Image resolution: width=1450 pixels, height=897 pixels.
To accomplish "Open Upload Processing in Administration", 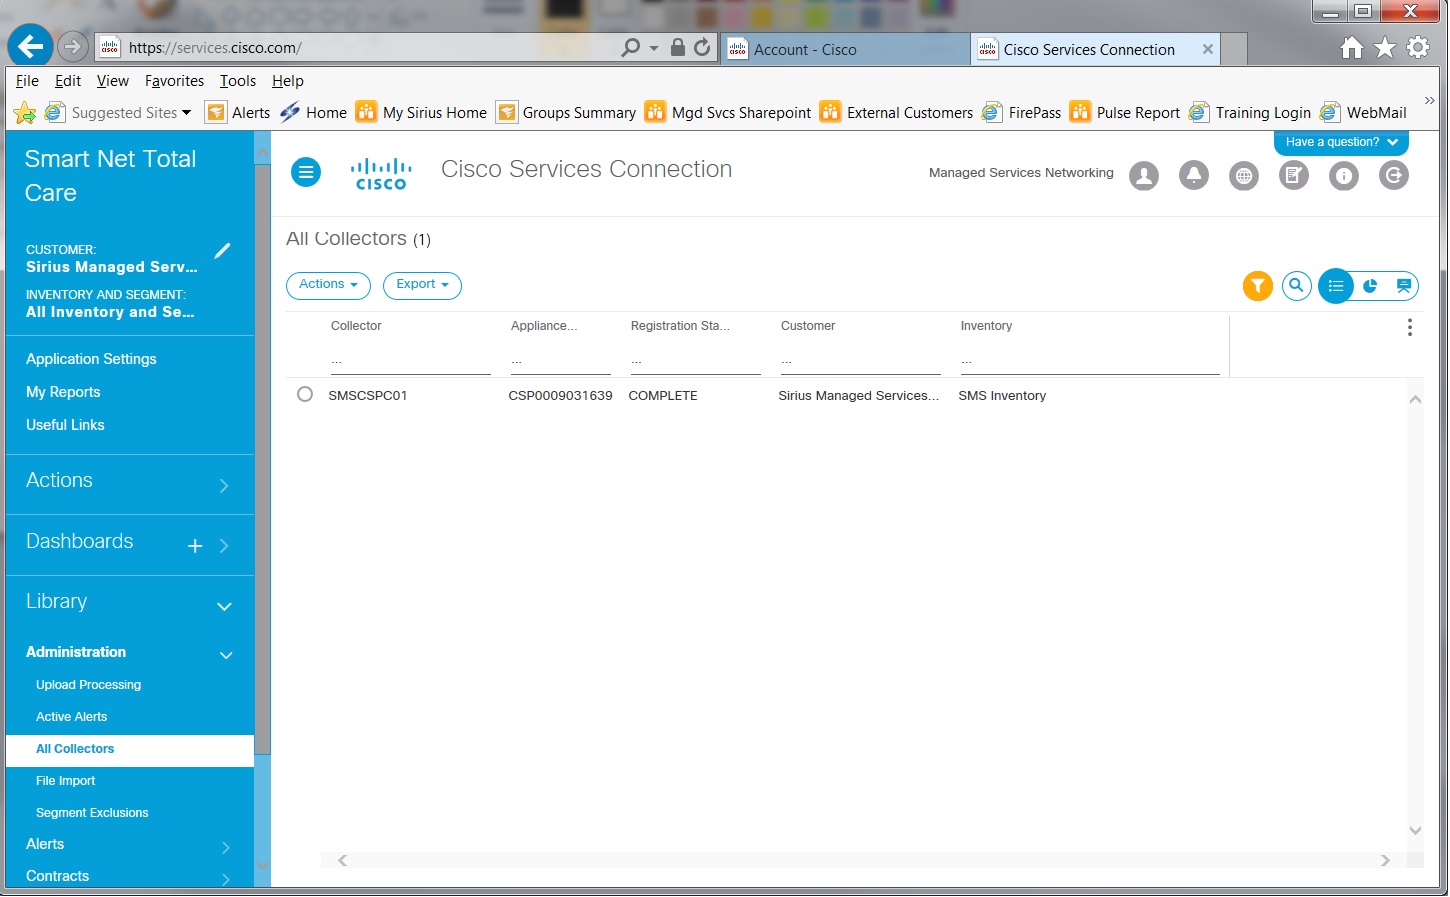I will pos(88,685).
